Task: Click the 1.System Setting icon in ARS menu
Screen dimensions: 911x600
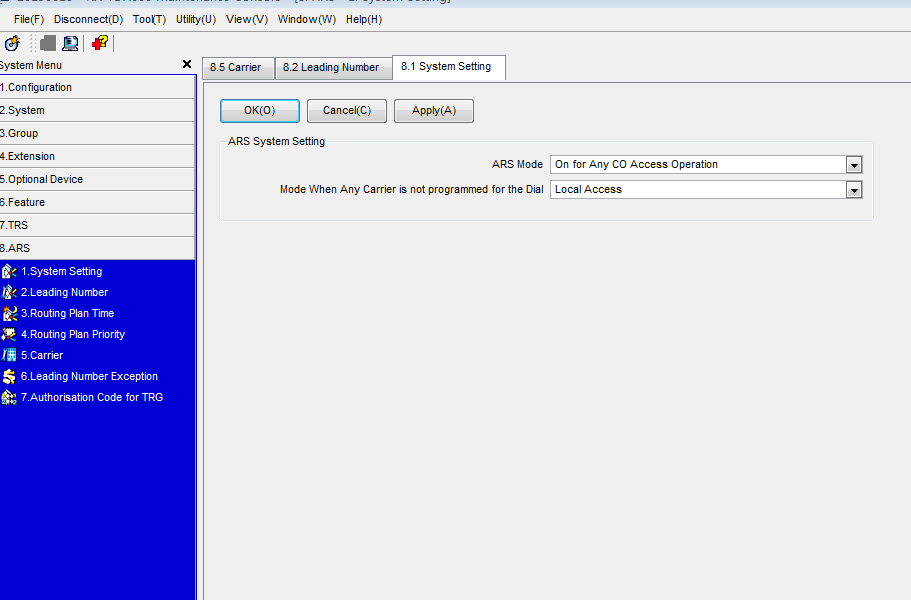Action: (9, 271)
